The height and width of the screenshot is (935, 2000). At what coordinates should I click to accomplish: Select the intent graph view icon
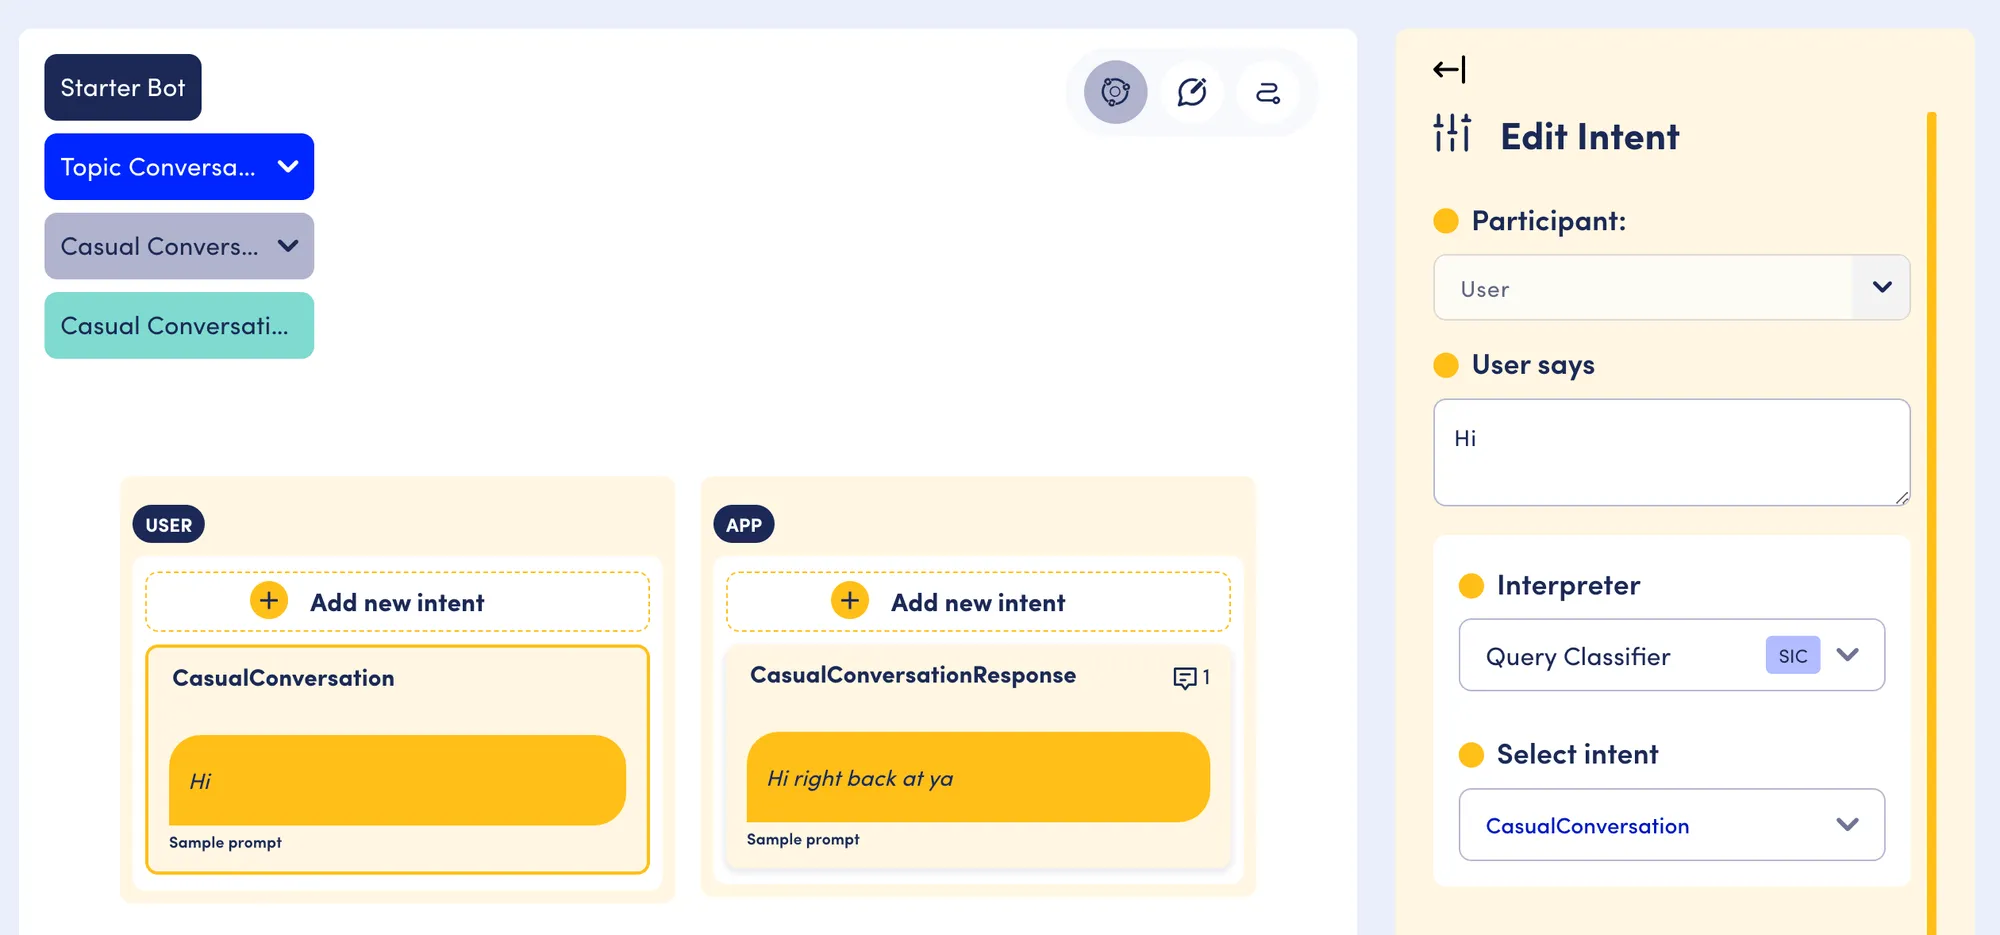tap(1115, 92)
